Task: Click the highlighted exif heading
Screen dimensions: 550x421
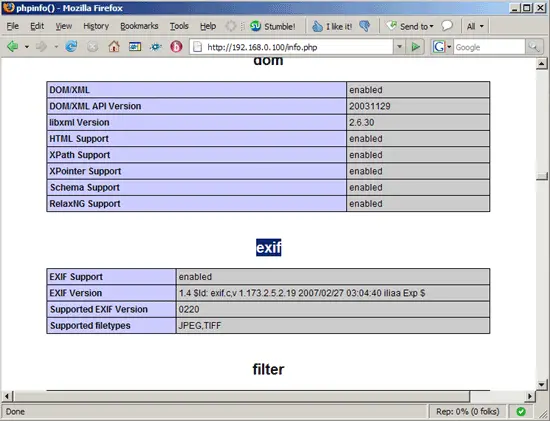Action: (268, 248)
